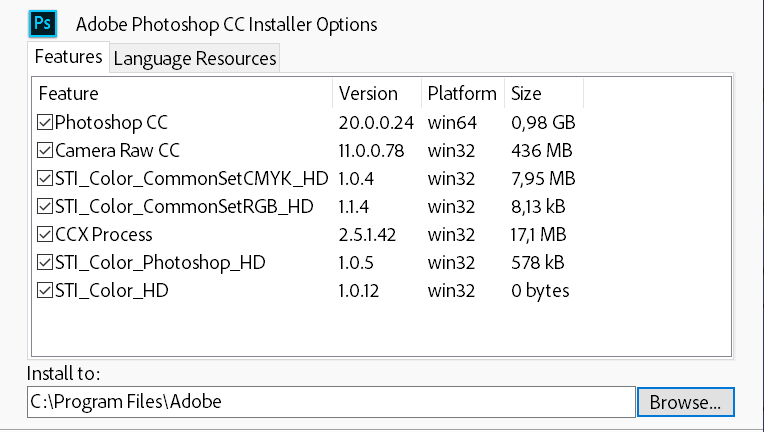Switch to the Language Resources tab
The height and width of the screenshot is (432, 764).
[195, 58]
